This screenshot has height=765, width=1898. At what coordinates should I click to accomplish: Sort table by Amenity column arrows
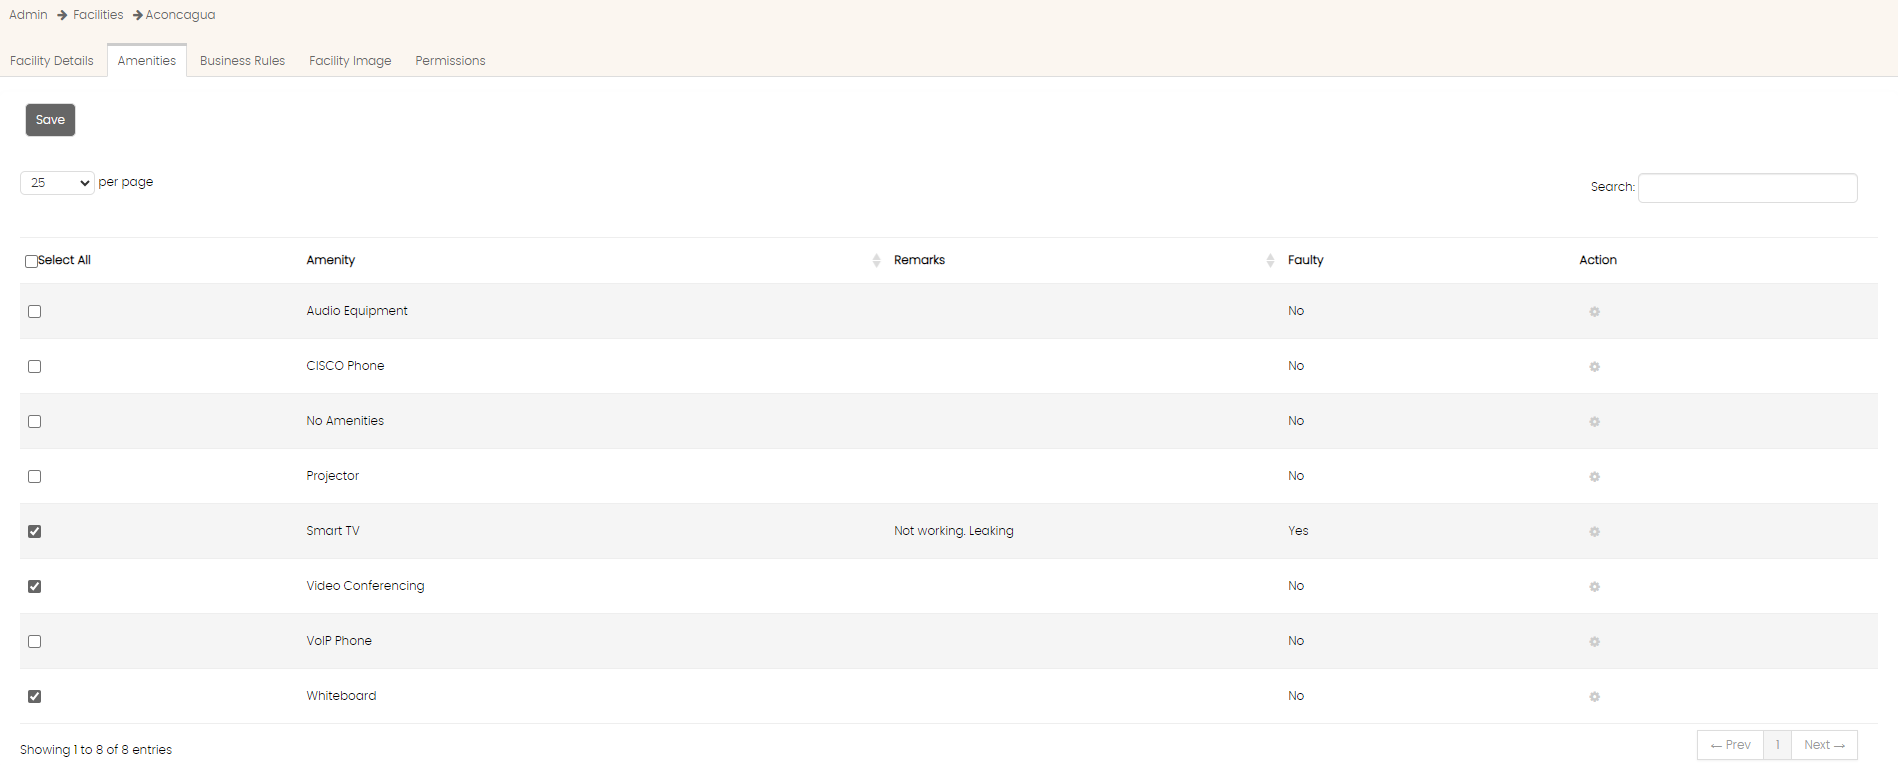click(876, 260)
